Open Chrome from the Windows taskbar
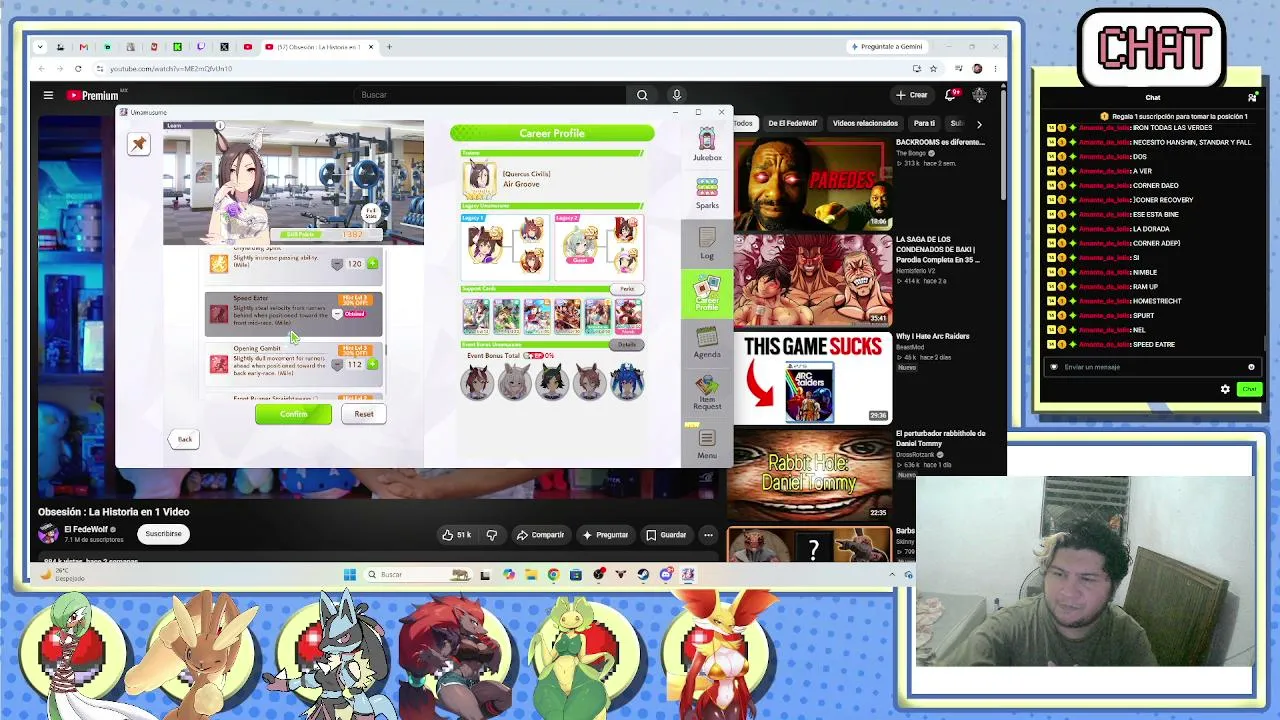Image resolution: width=1280 pixels, height=720 pixels. pos(553,575)
